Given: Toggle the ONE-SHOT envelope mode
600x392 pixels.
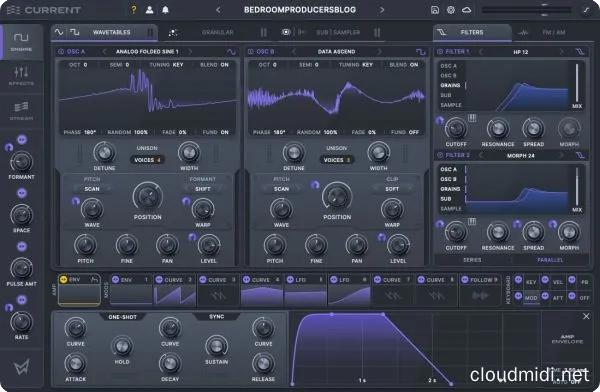Looking at the screenshot, I should (x=122, y=317).
